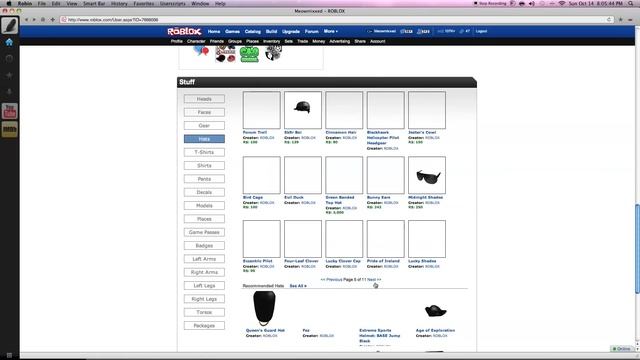Open the Queen's Guard Hat thumbnail
The image size is (640, 360).
coord(264,308)
